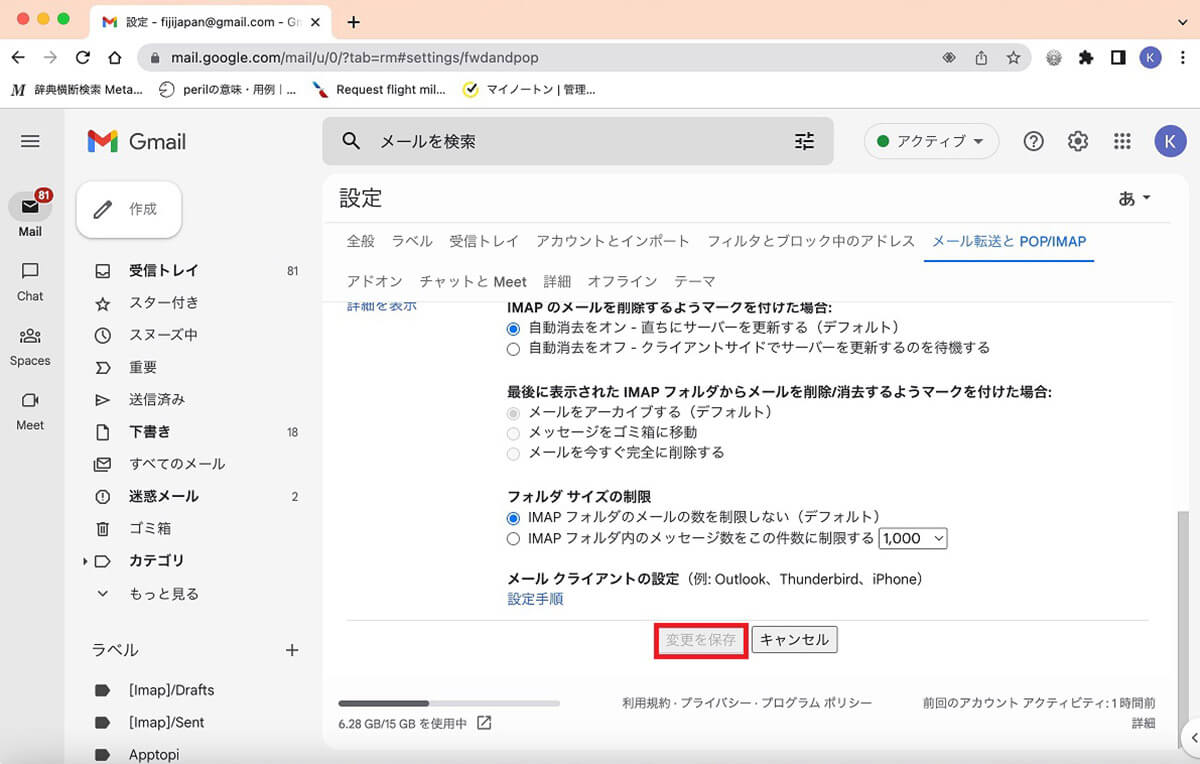Expand the カテゴリ label group
Viewport: 1200px width, 764px height.
click(x=85, y=562)
